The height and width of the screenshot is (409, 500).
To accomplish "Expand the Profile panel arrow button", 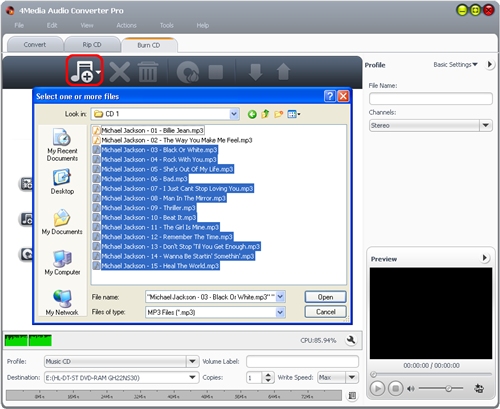I will (x=489, y=64).
